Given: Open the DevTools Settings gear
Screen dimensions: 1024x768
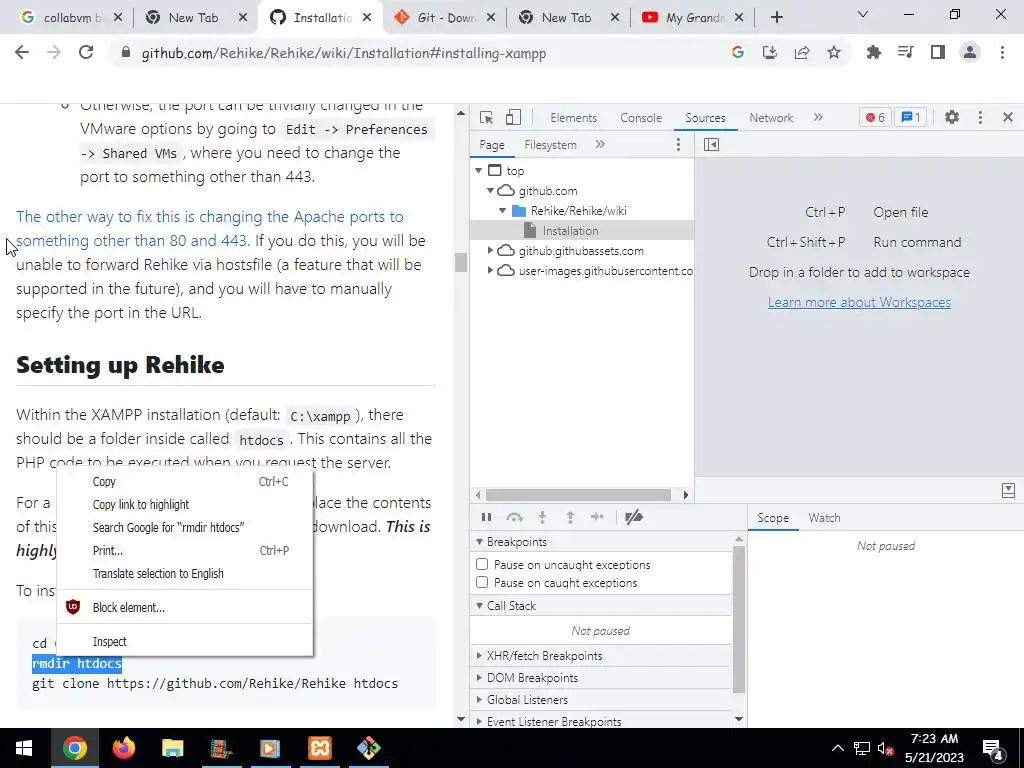Looking at the screenshot, I should tap(952, 118).
